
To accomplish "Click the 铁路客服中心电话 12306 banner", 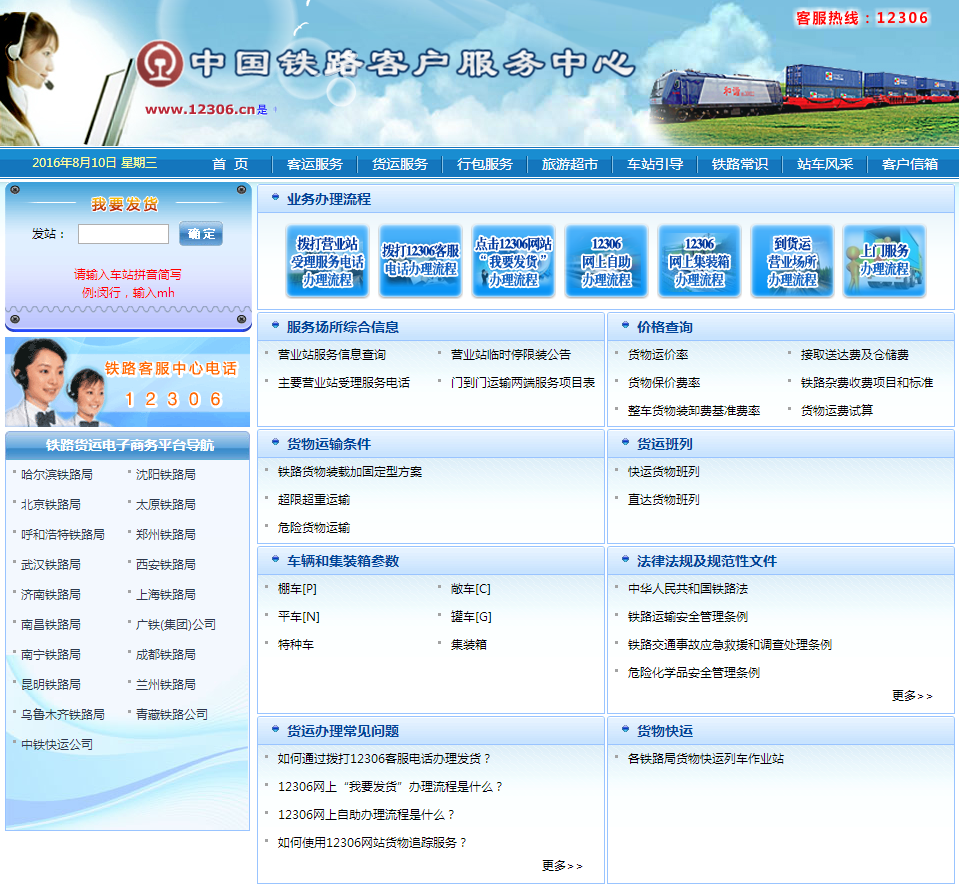I will pos(128,382).
